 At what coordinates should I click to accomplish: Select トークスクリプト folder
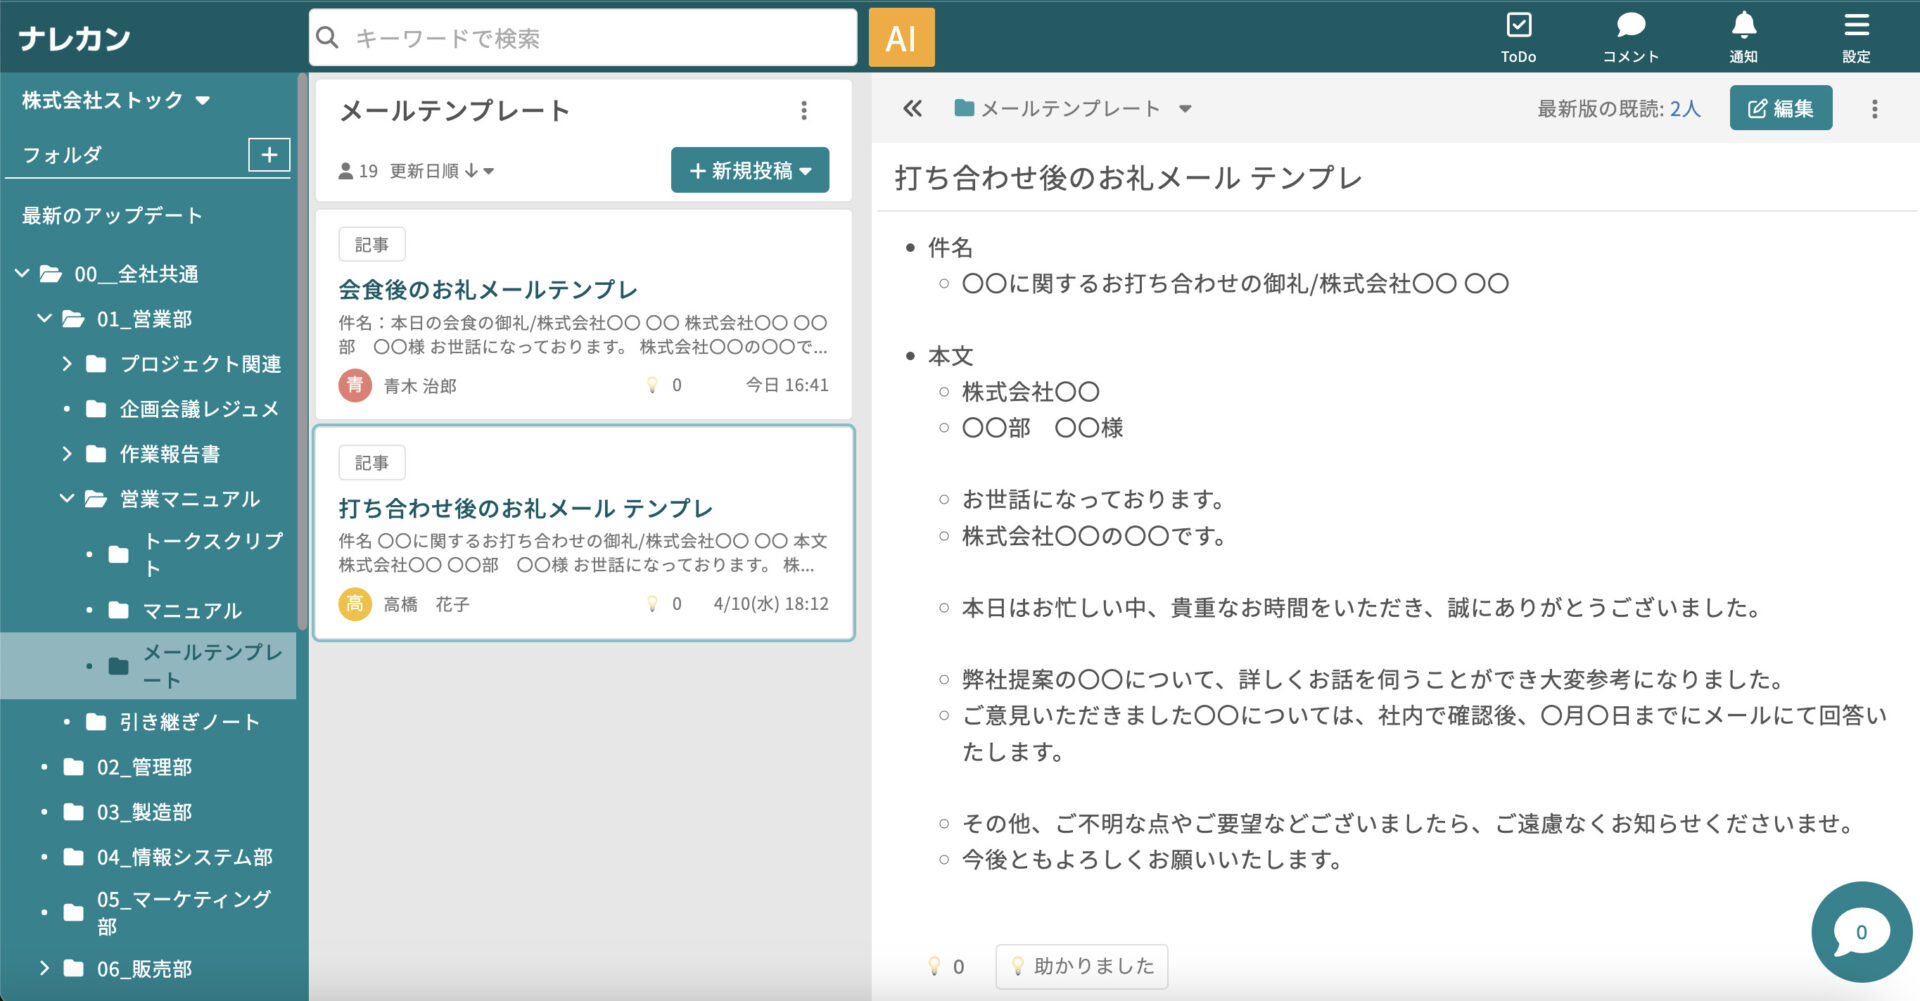point(213,554)
